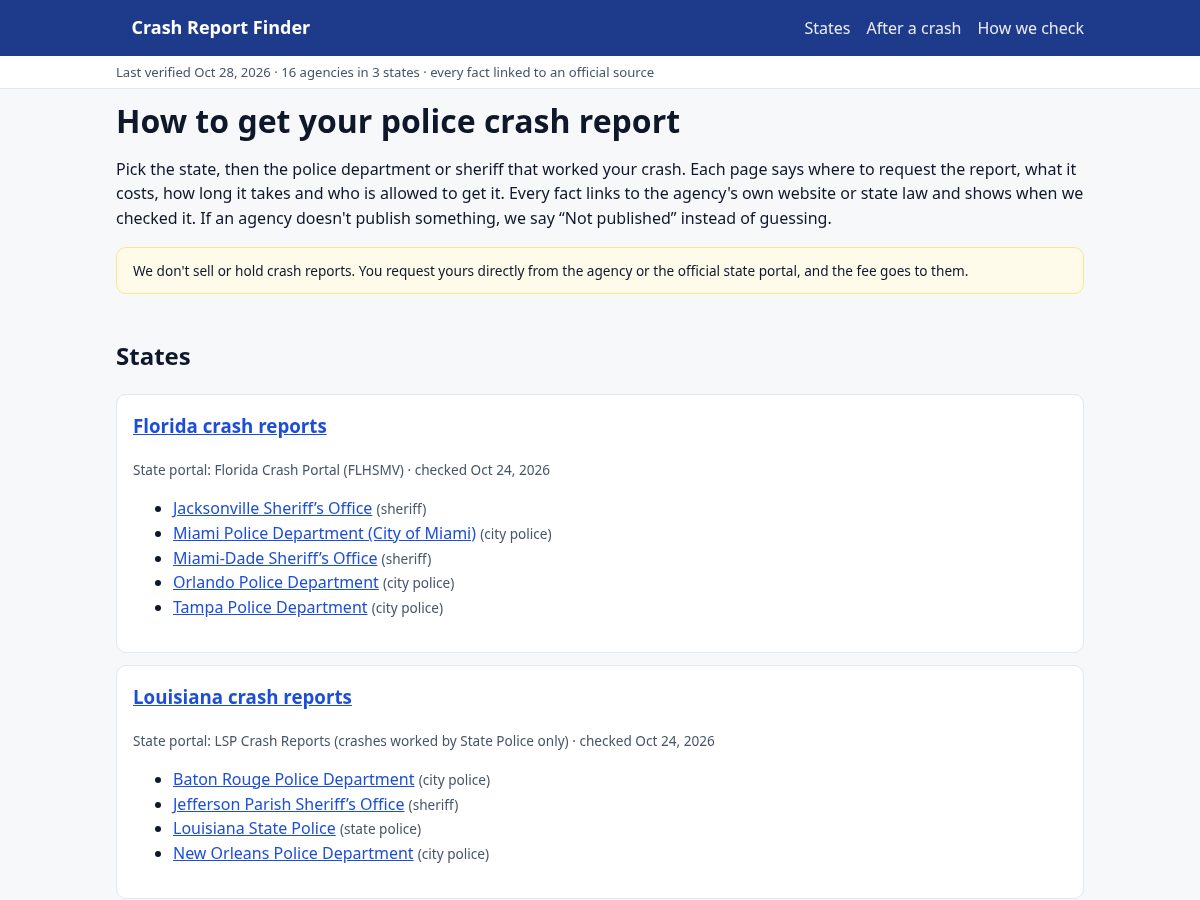1200x900 pixels.
Task: Open the Miami-Dade Sheriff's Office link
Action: click(x=275, y=558)
